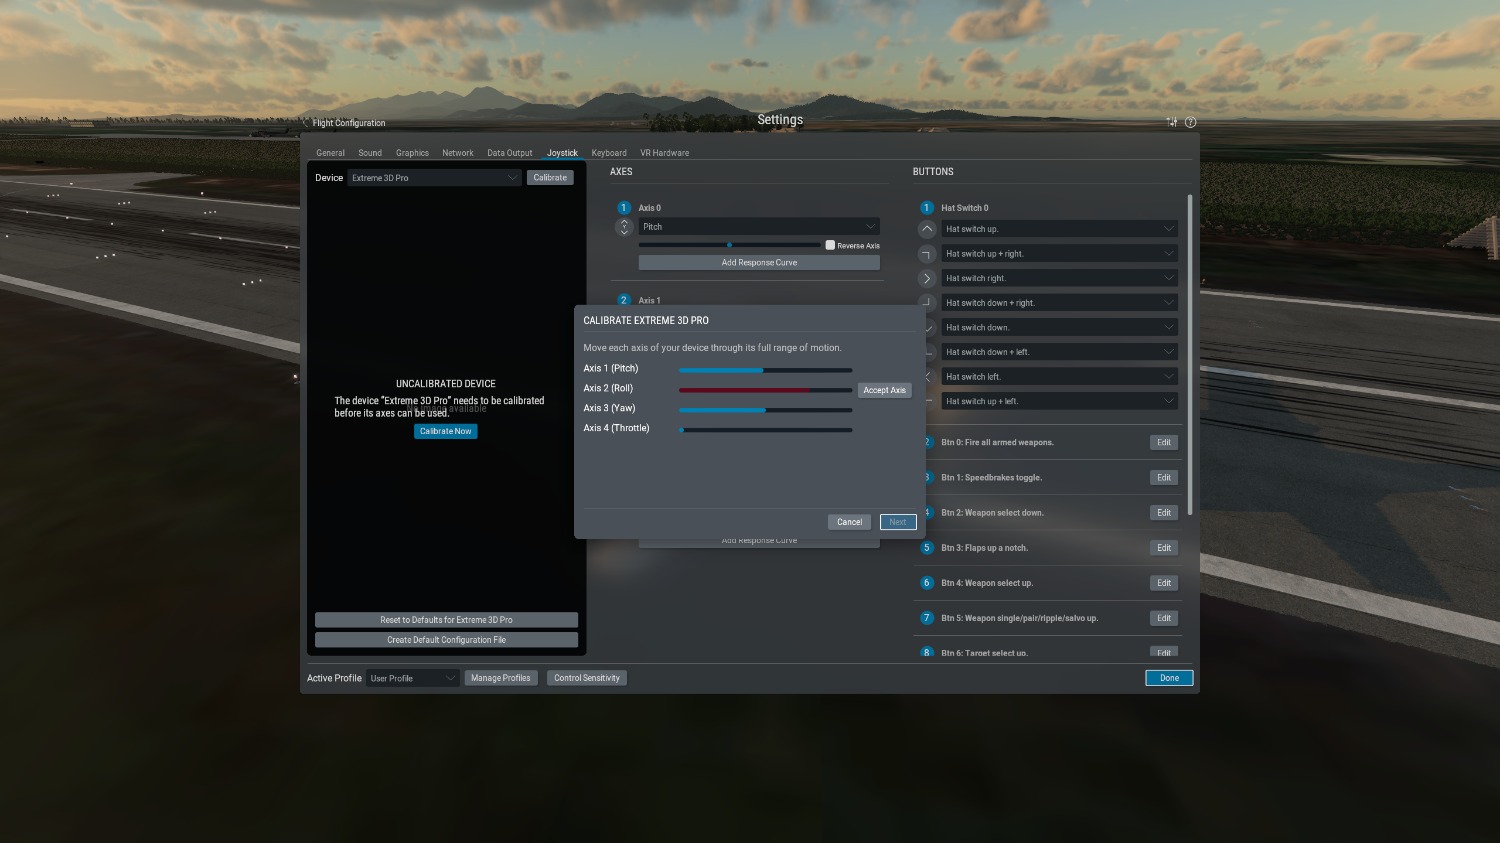This screenshot has height=843, width=1500.
Task: Open the help question mark icon
Action: click(1190, 122)
